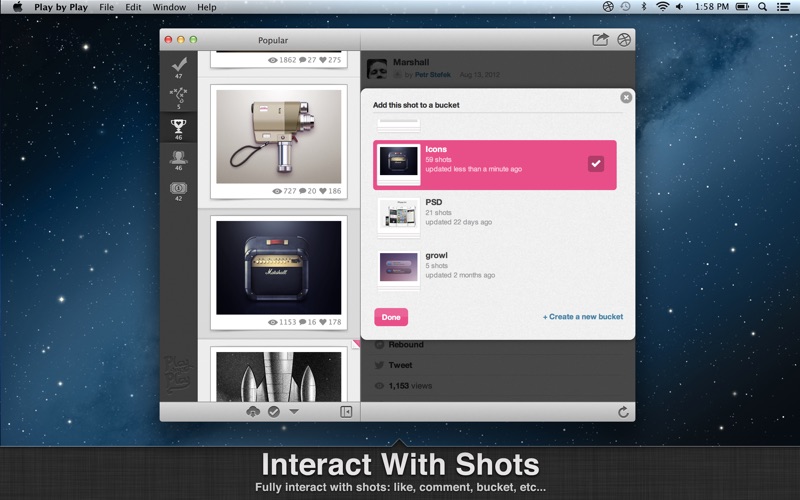This screenshot has width=800, height=500.
Task: Click the cloud download icon
Action: 253,412
